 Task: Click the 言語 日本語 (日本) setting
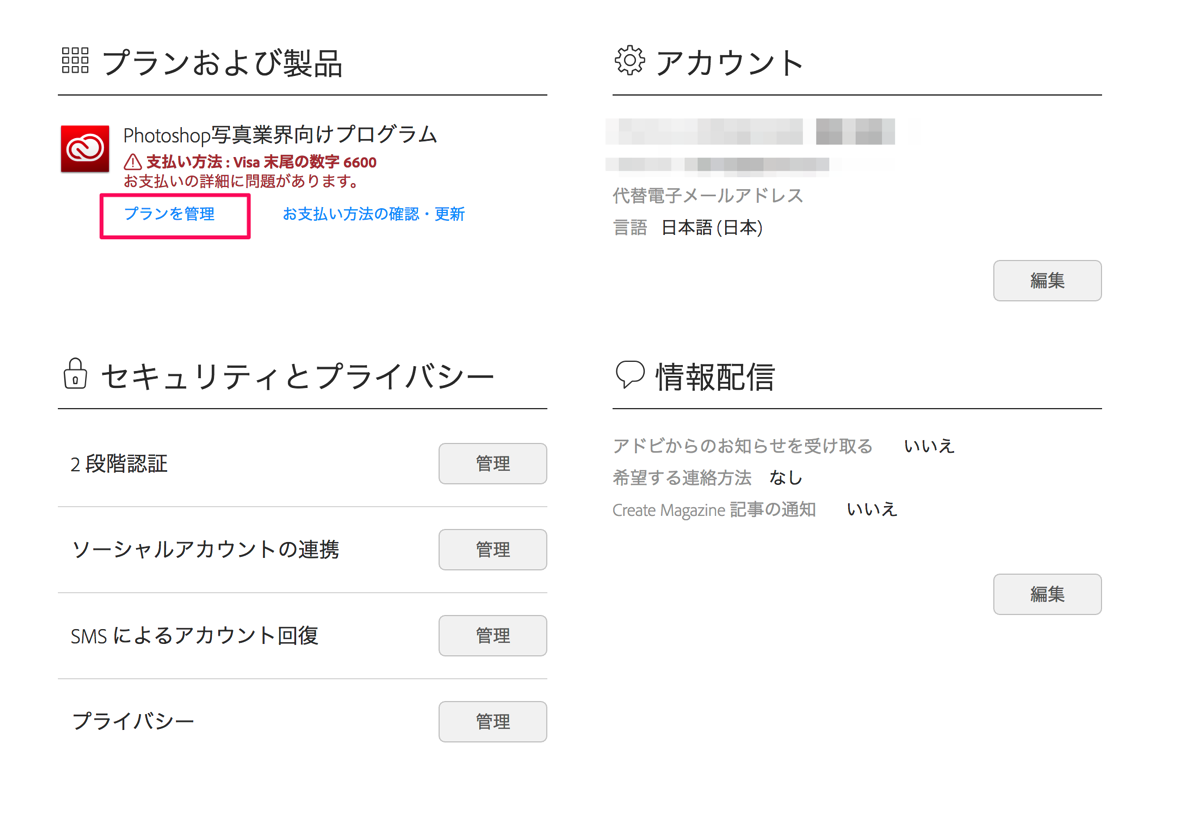688,228
